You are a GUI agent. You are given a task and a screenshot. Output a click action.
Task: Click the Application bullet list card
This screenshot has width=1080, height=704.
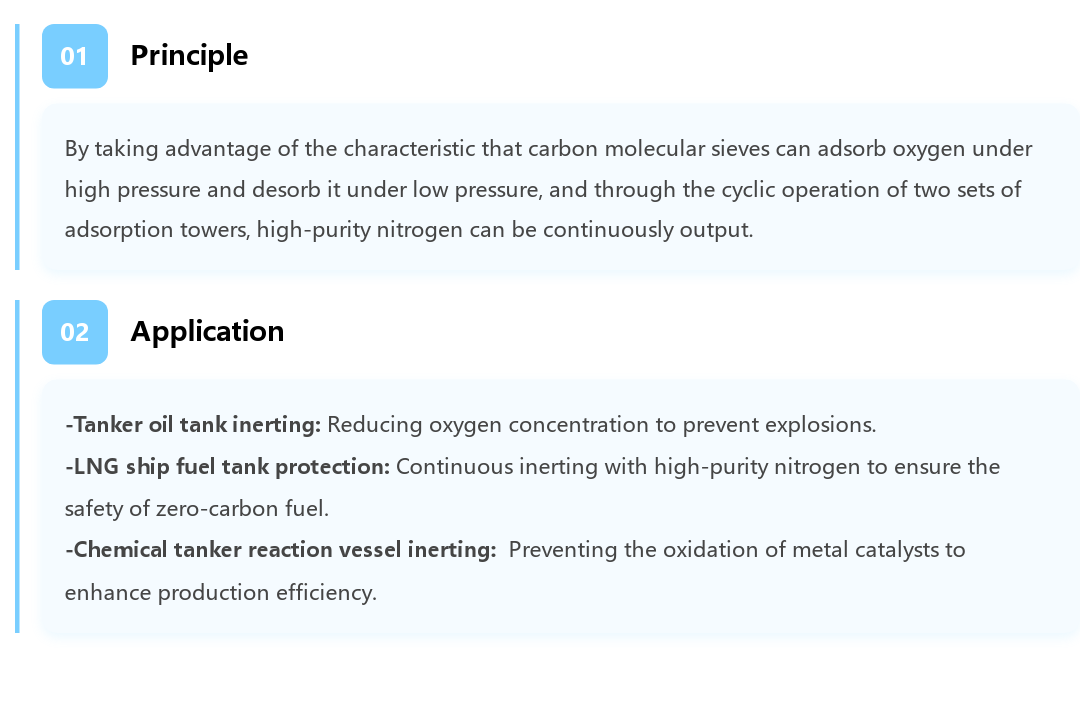point(560,506)
